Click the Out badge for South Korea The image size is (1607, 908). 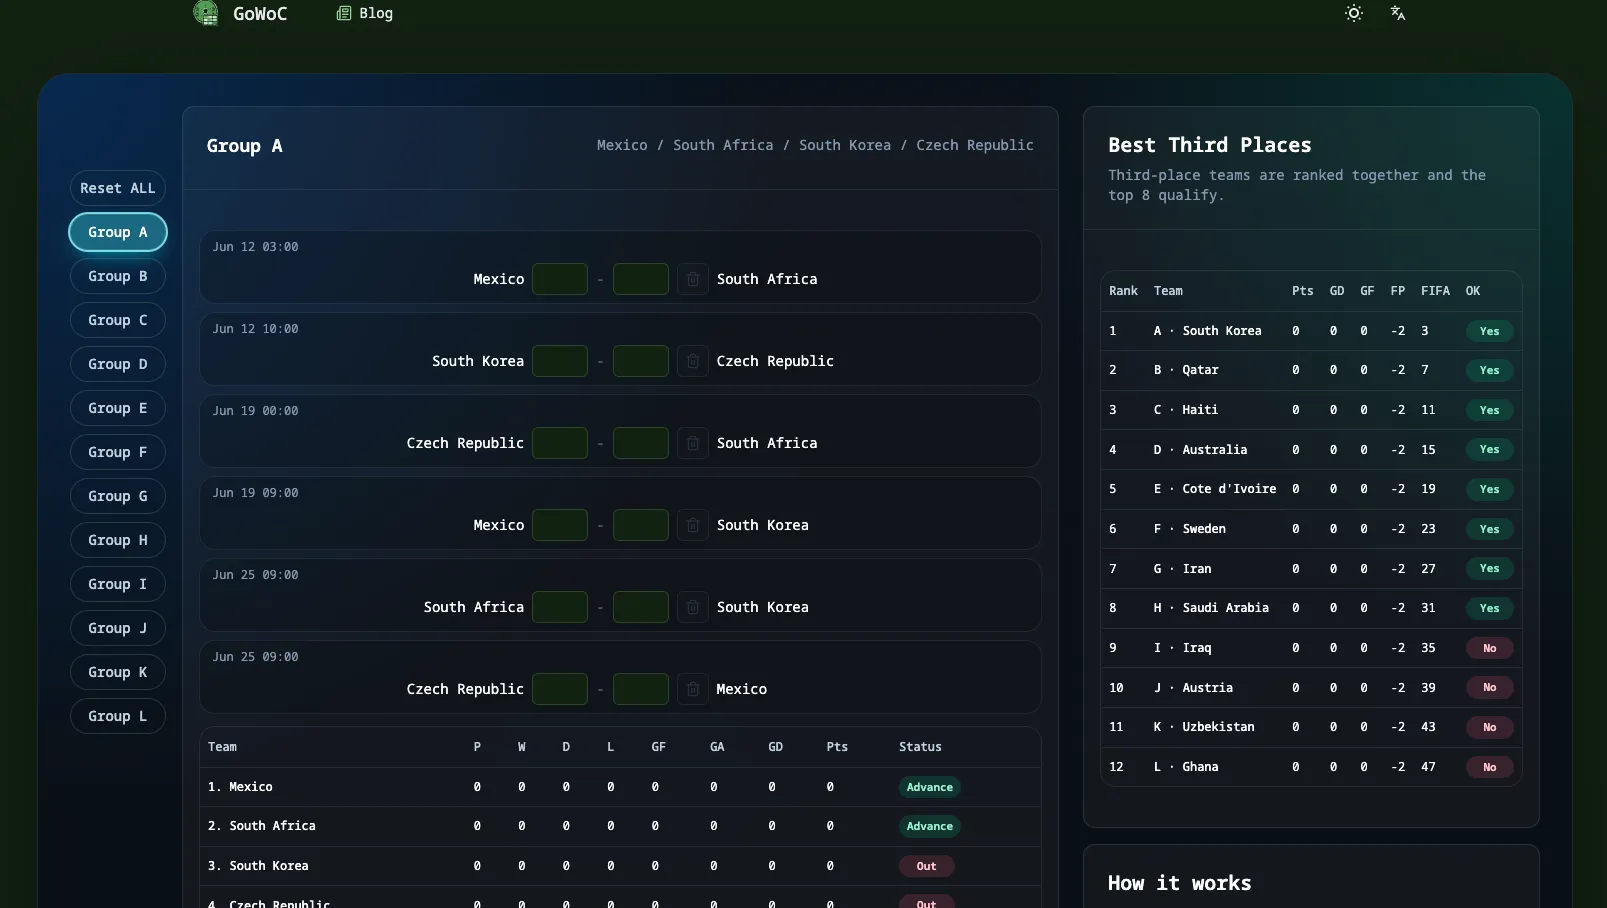(927, 866)
